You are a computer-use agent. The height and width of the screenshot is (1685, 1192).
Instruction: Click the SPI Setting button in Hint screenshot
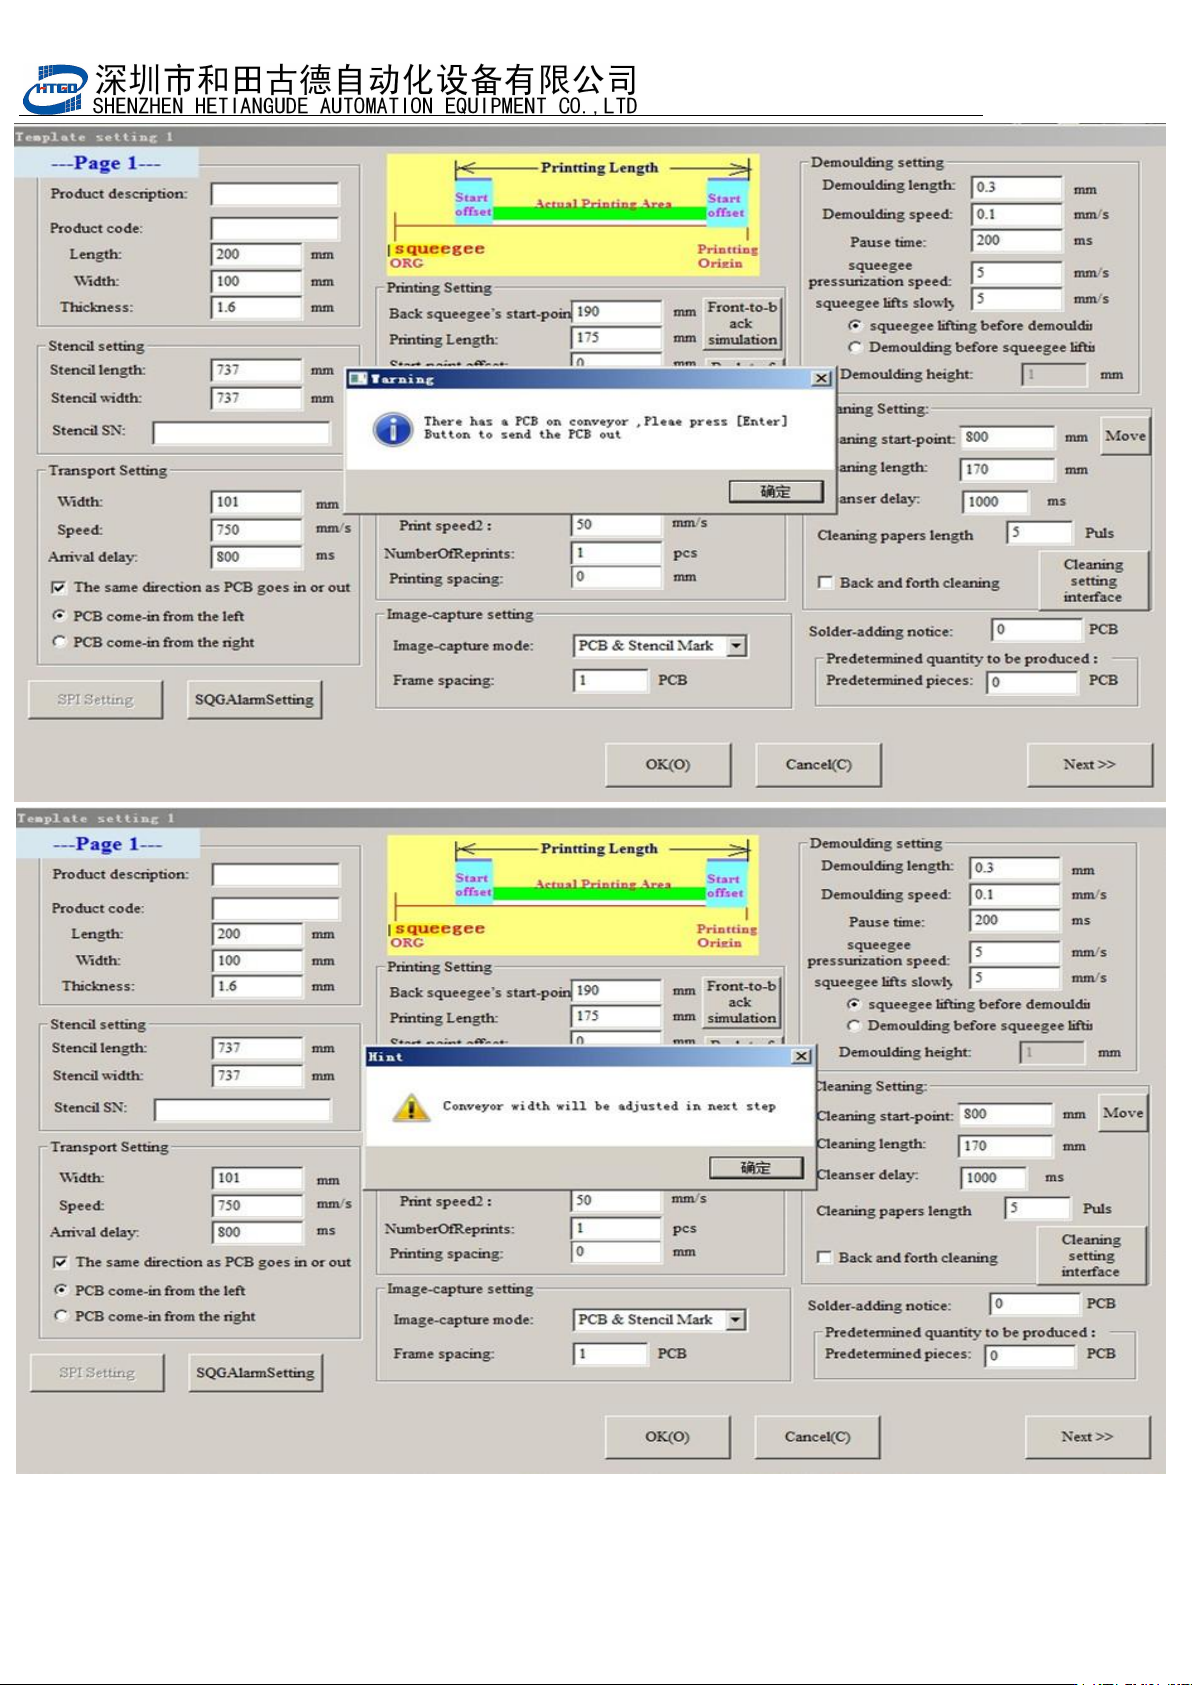click(x=97, y=1372)
